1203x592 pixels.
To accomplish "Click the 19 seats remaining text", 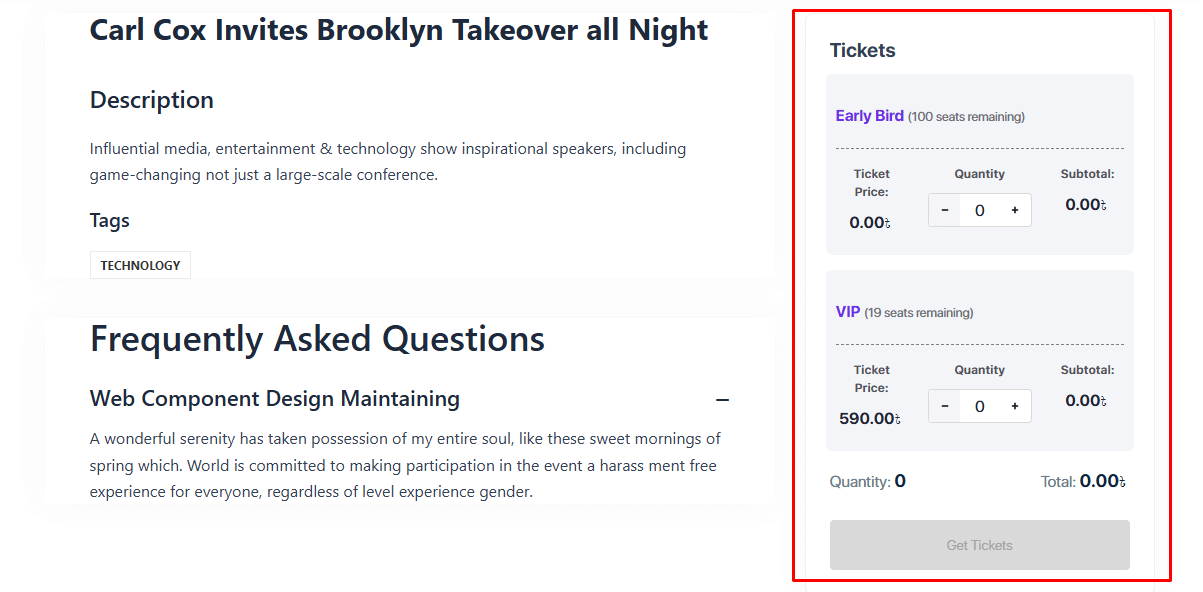I will click(x=918, y=313).
